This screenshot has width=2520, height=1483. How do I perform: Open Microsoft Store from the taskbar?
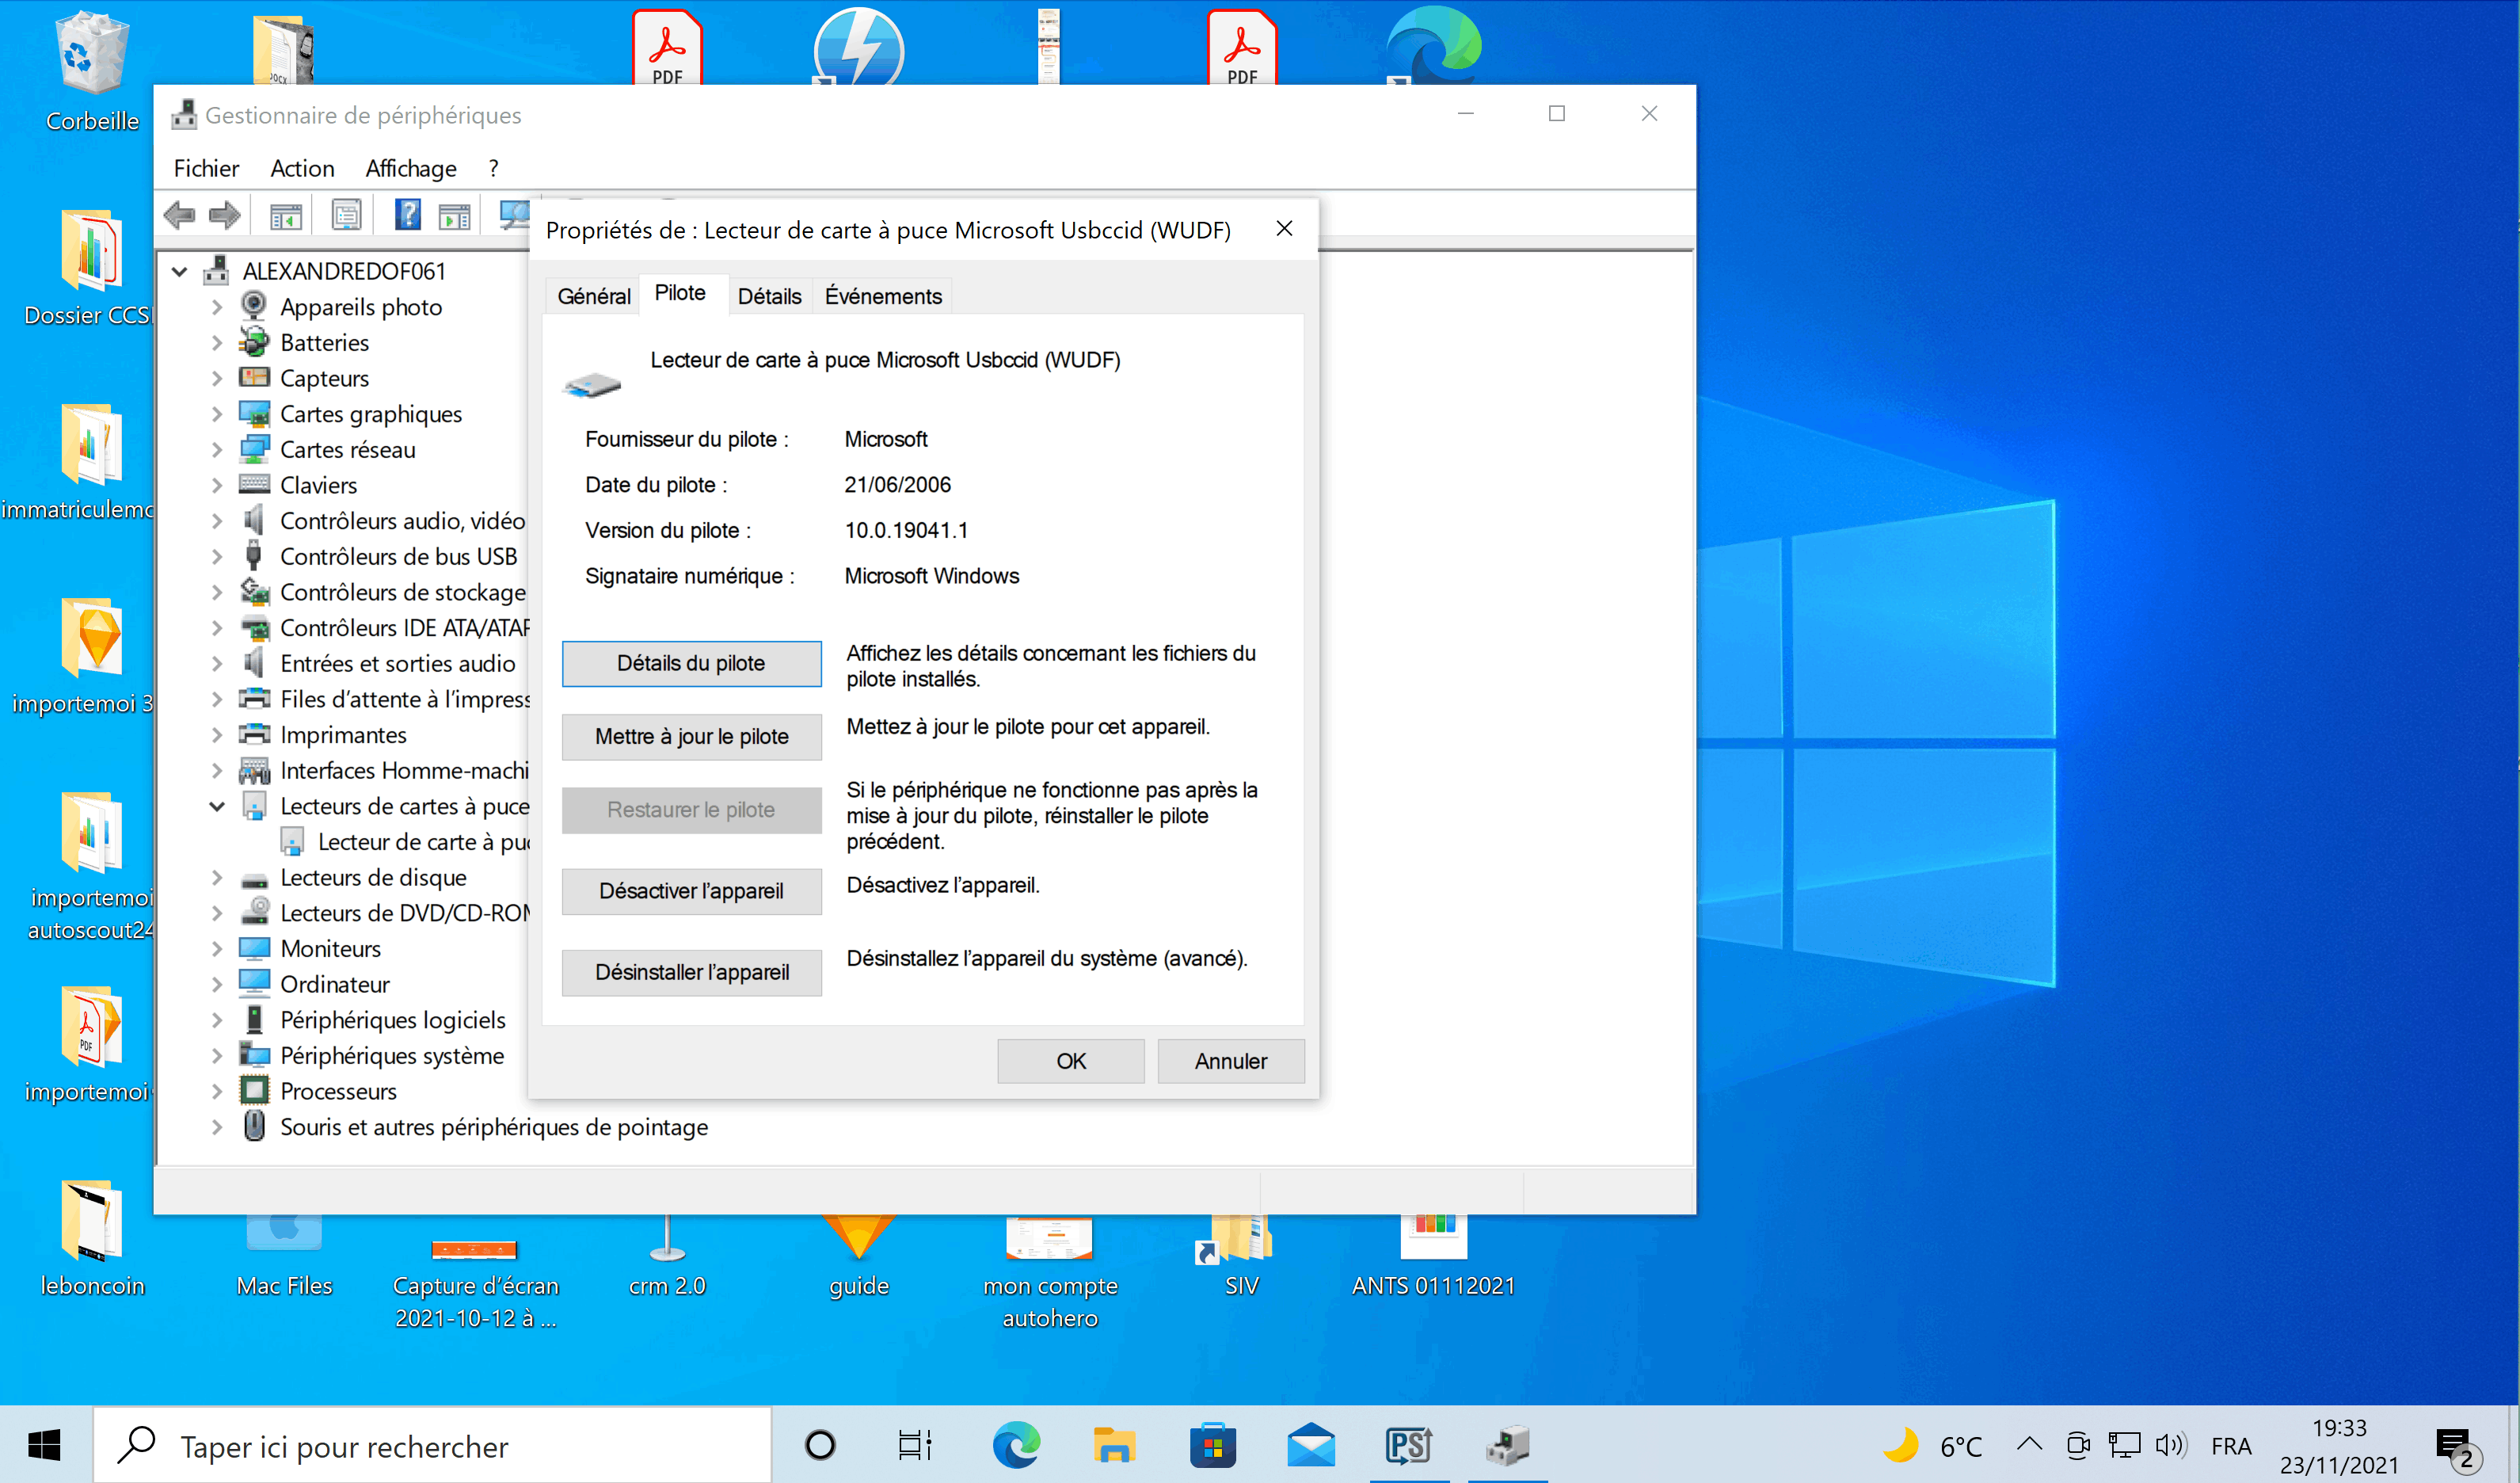point(1212,1446)
